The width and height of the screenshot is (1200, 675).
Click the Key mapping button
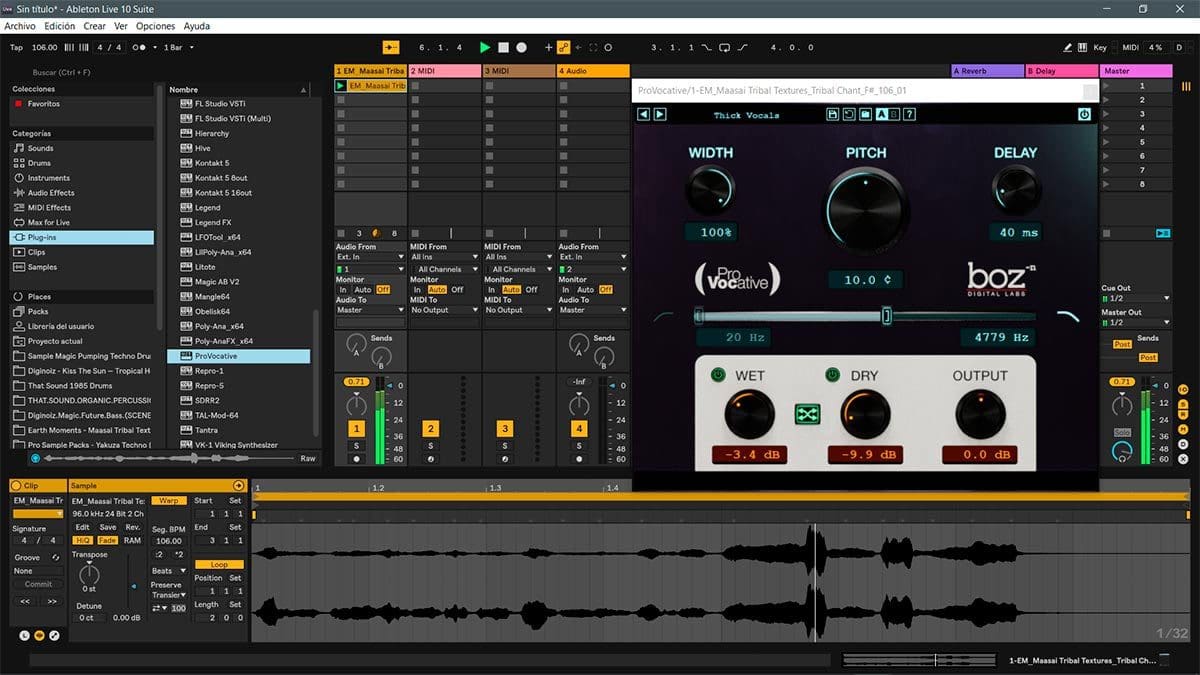(x=1100, y=47)
